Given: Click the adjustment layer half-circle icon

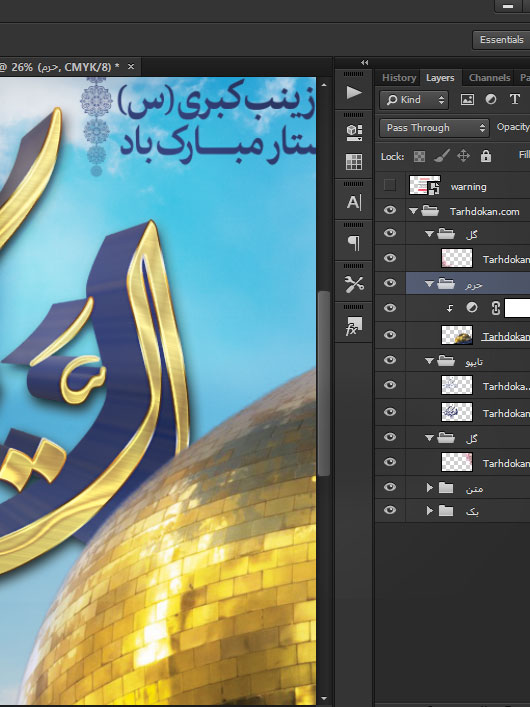Looking at the screenshot, I should coord(472,308).
